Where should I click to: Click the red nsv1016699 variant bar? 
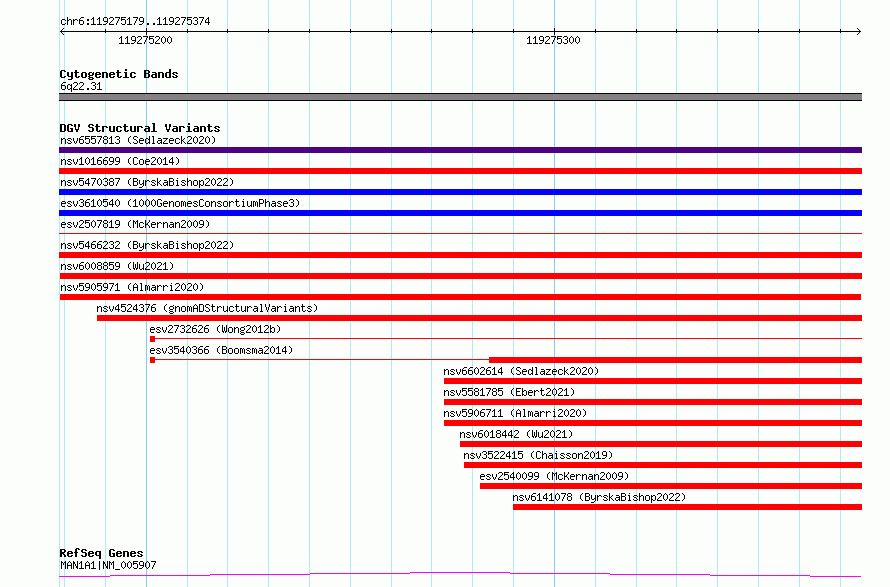click(x=460, y=171)
